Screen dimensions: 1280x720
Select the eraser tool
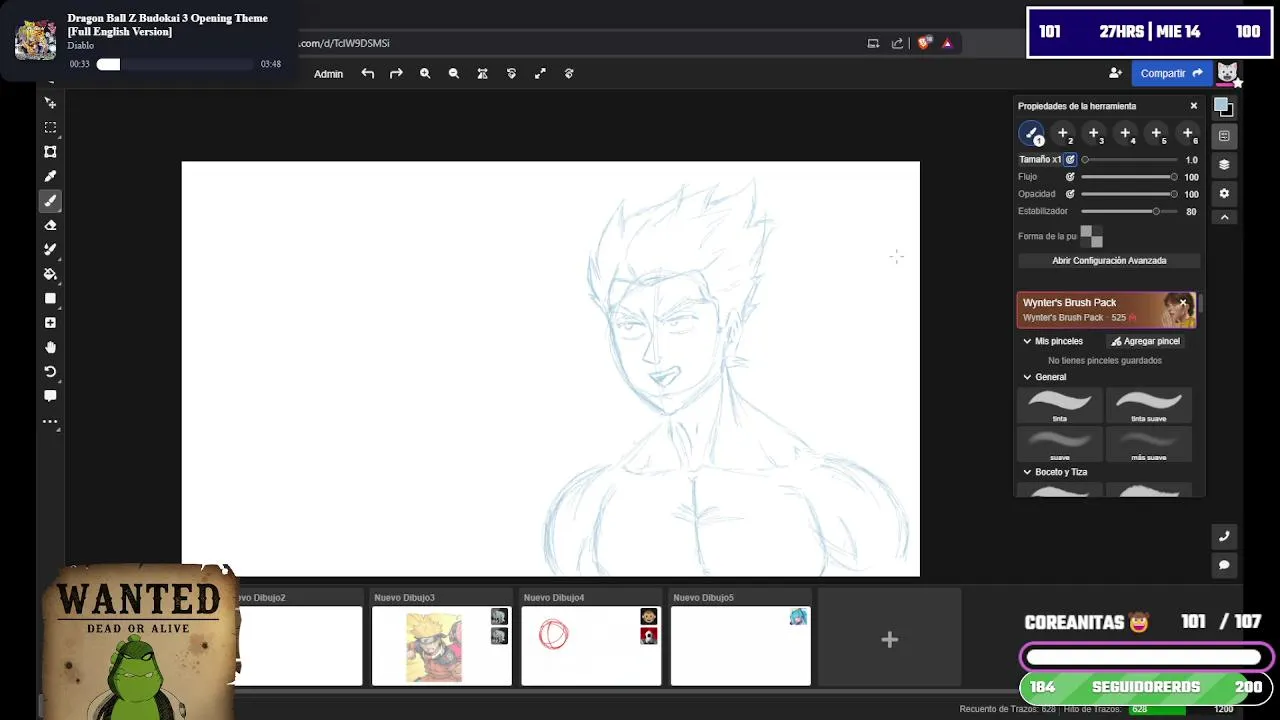click(x=50, y=225)
